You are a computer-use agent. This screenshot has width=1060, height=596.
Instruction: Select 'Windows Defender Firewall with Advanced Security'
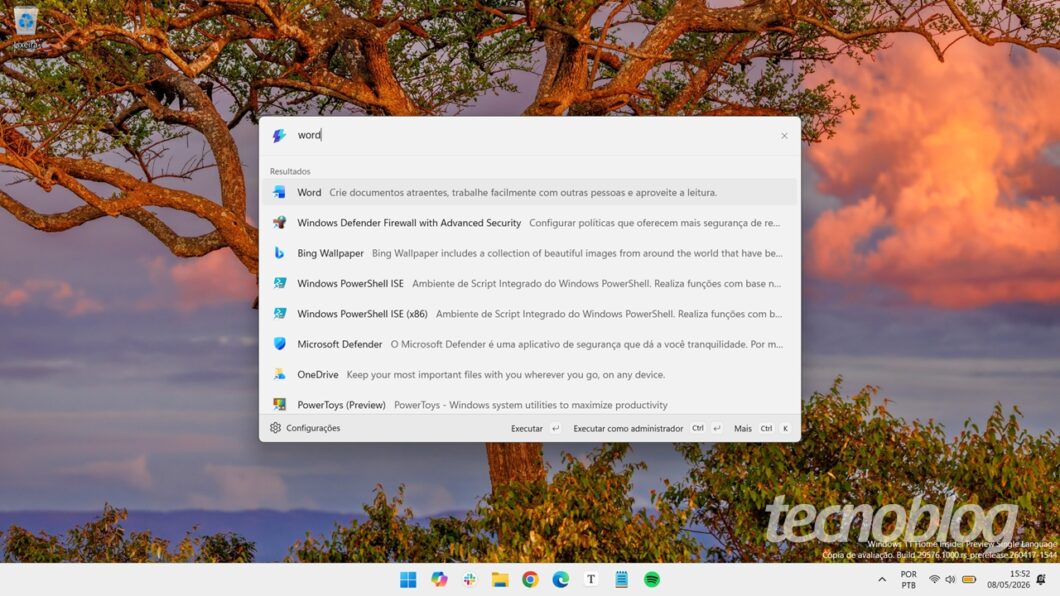(409, 223)
